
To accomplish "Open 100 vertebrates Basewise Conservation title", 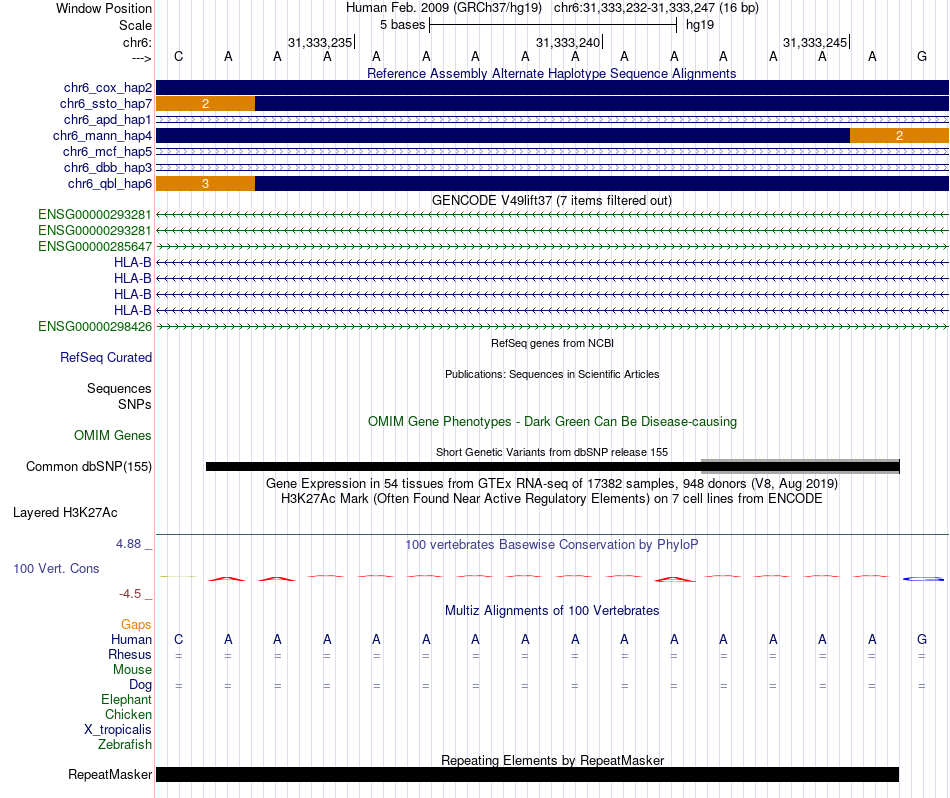I will pyautogui.click(x=552, y=545).
